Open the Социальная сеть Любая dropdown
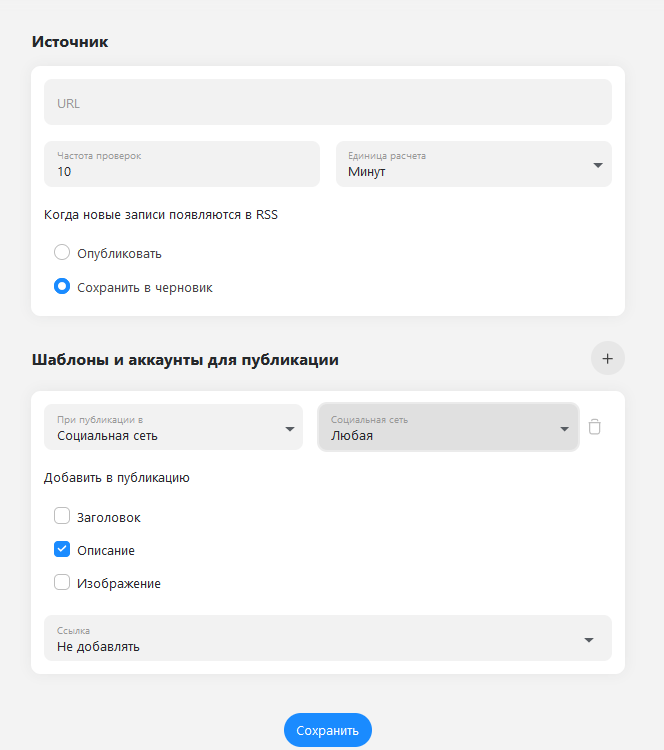664x750 pixels. [x=448, y=427]
